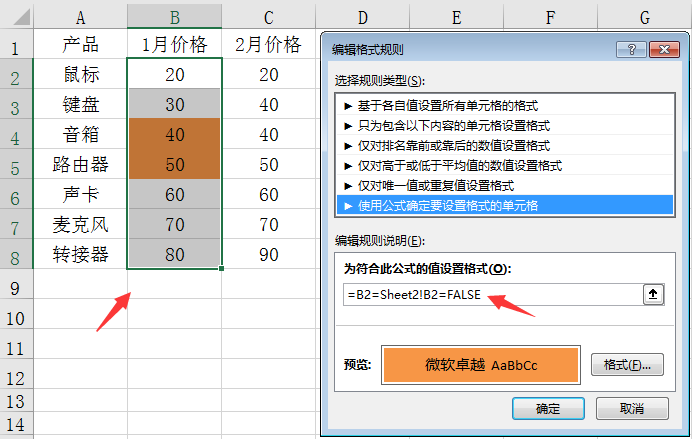Click orange cell B5 with value 50

click(175, 164)
